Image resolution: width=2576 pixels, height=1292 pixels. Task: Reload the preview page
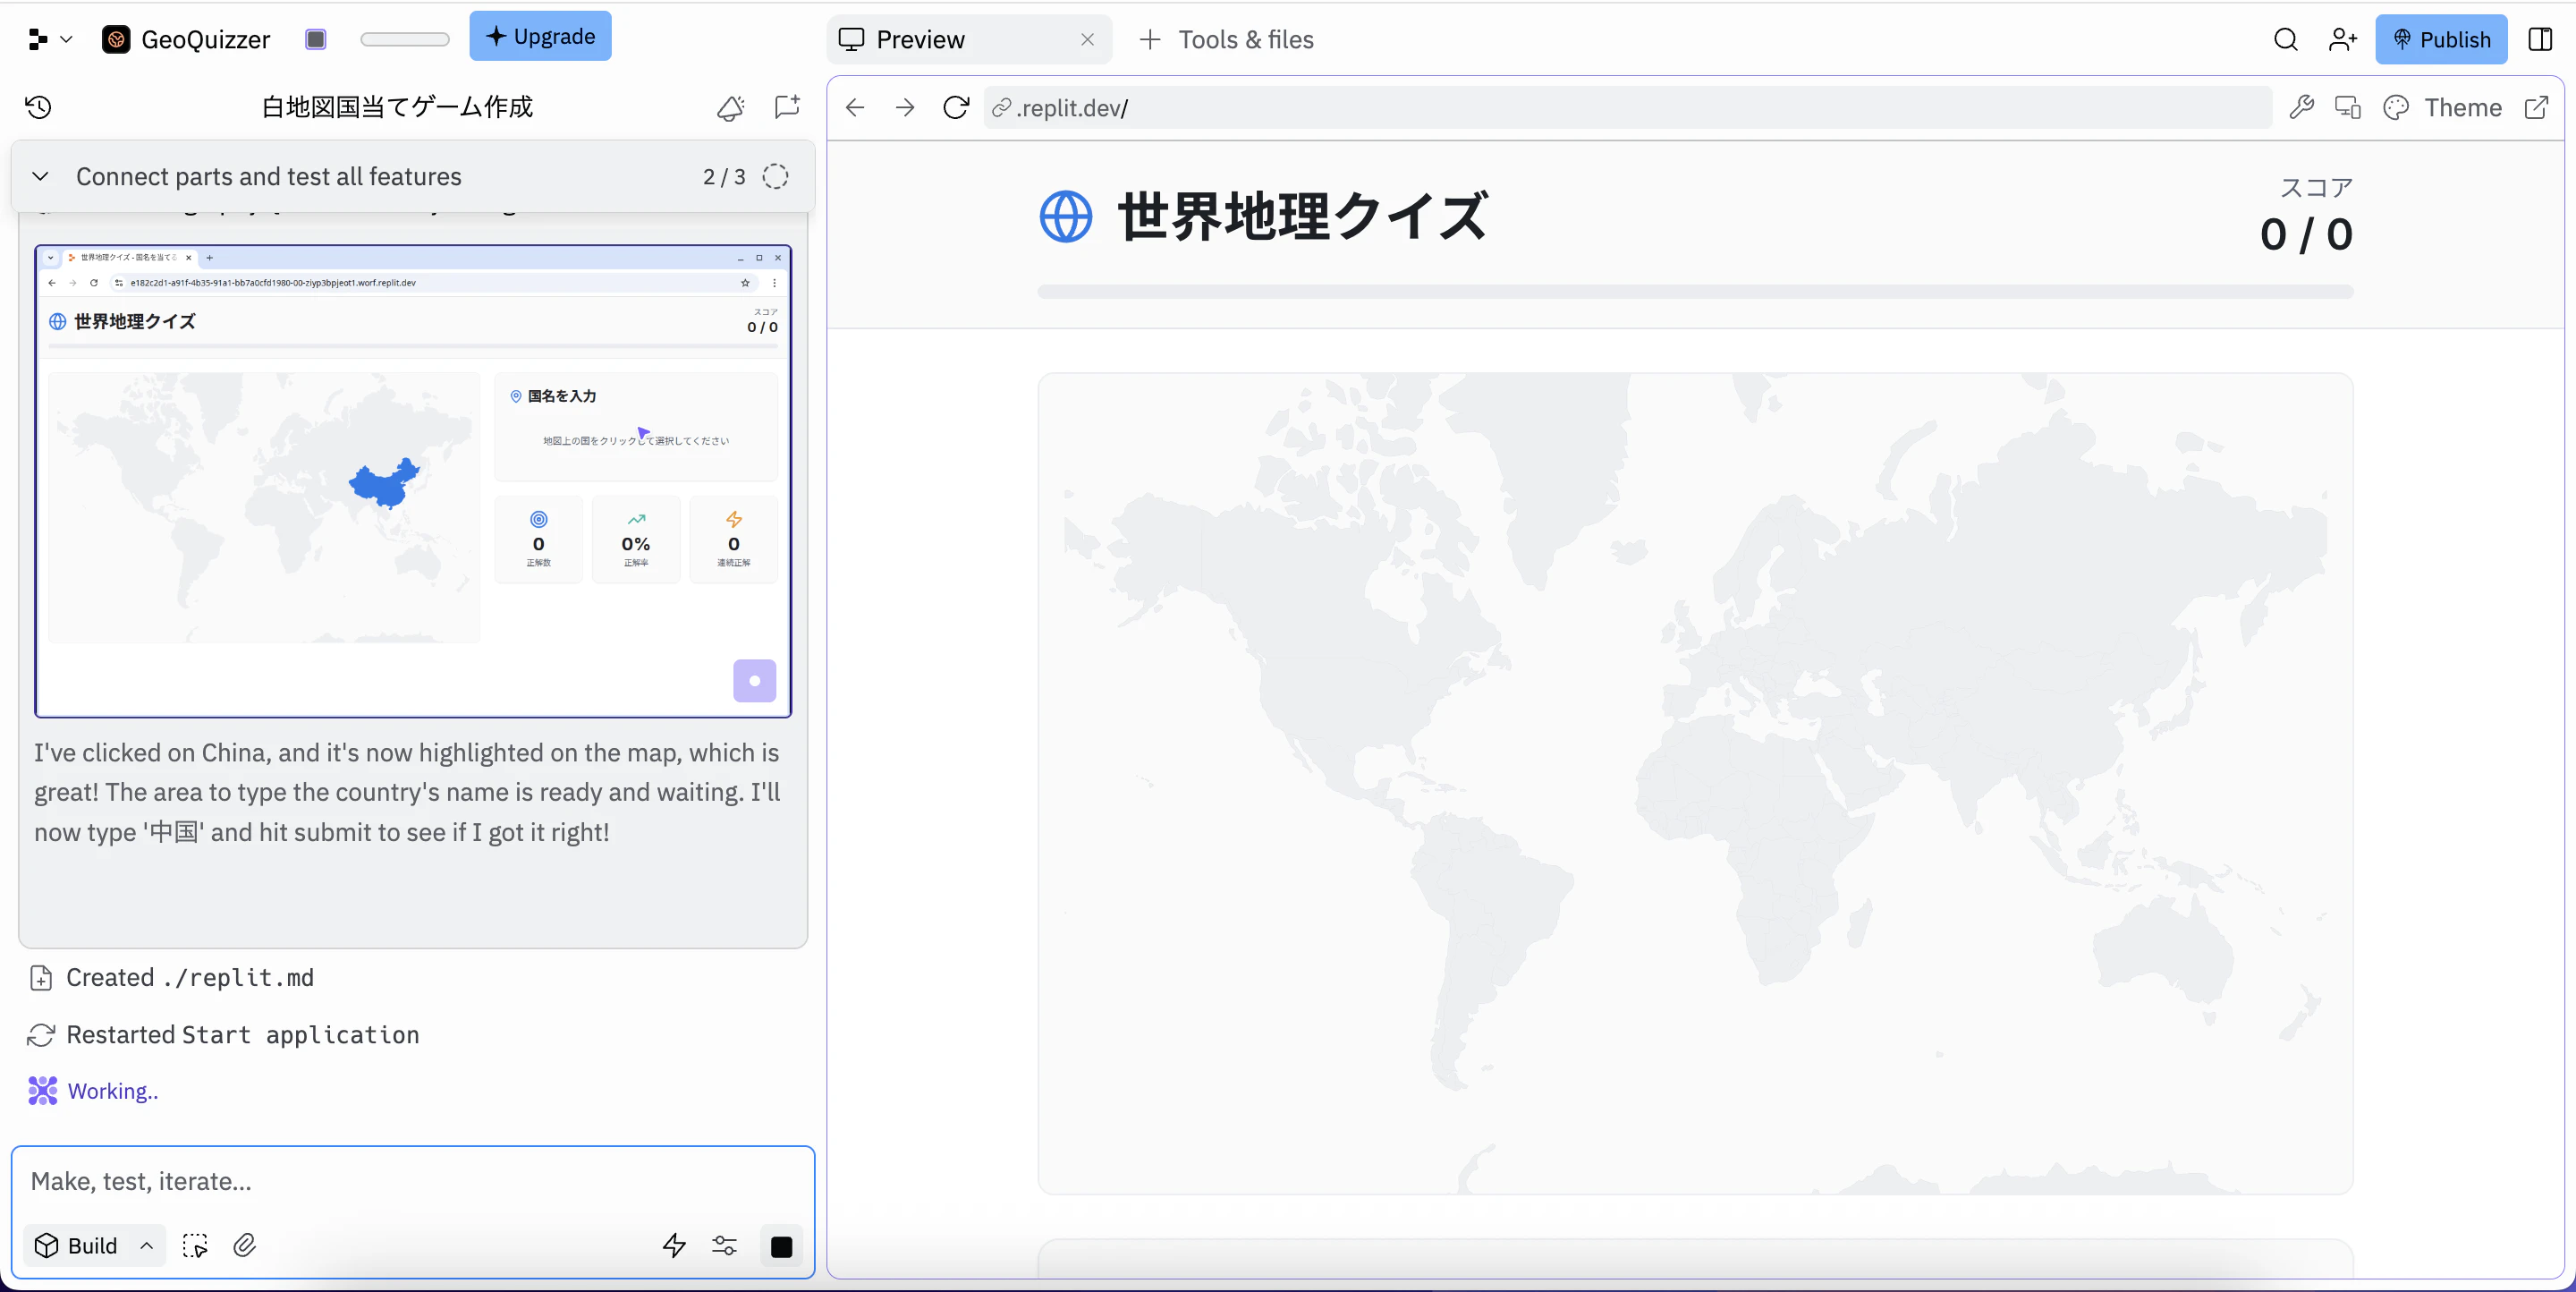(x=956, y=107)
